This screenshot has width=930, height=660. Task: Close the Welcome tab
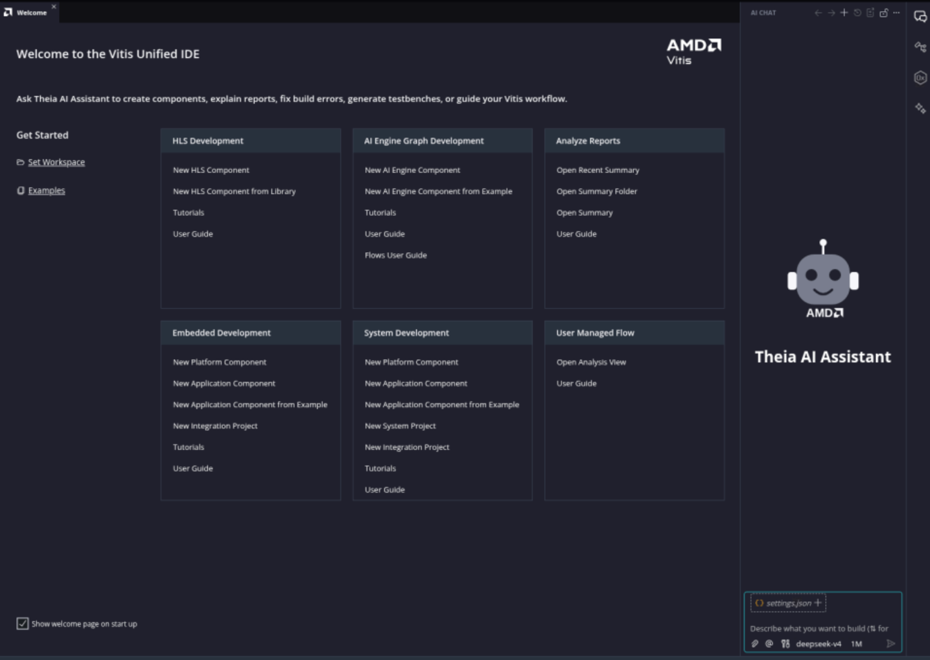click(53, 7)
